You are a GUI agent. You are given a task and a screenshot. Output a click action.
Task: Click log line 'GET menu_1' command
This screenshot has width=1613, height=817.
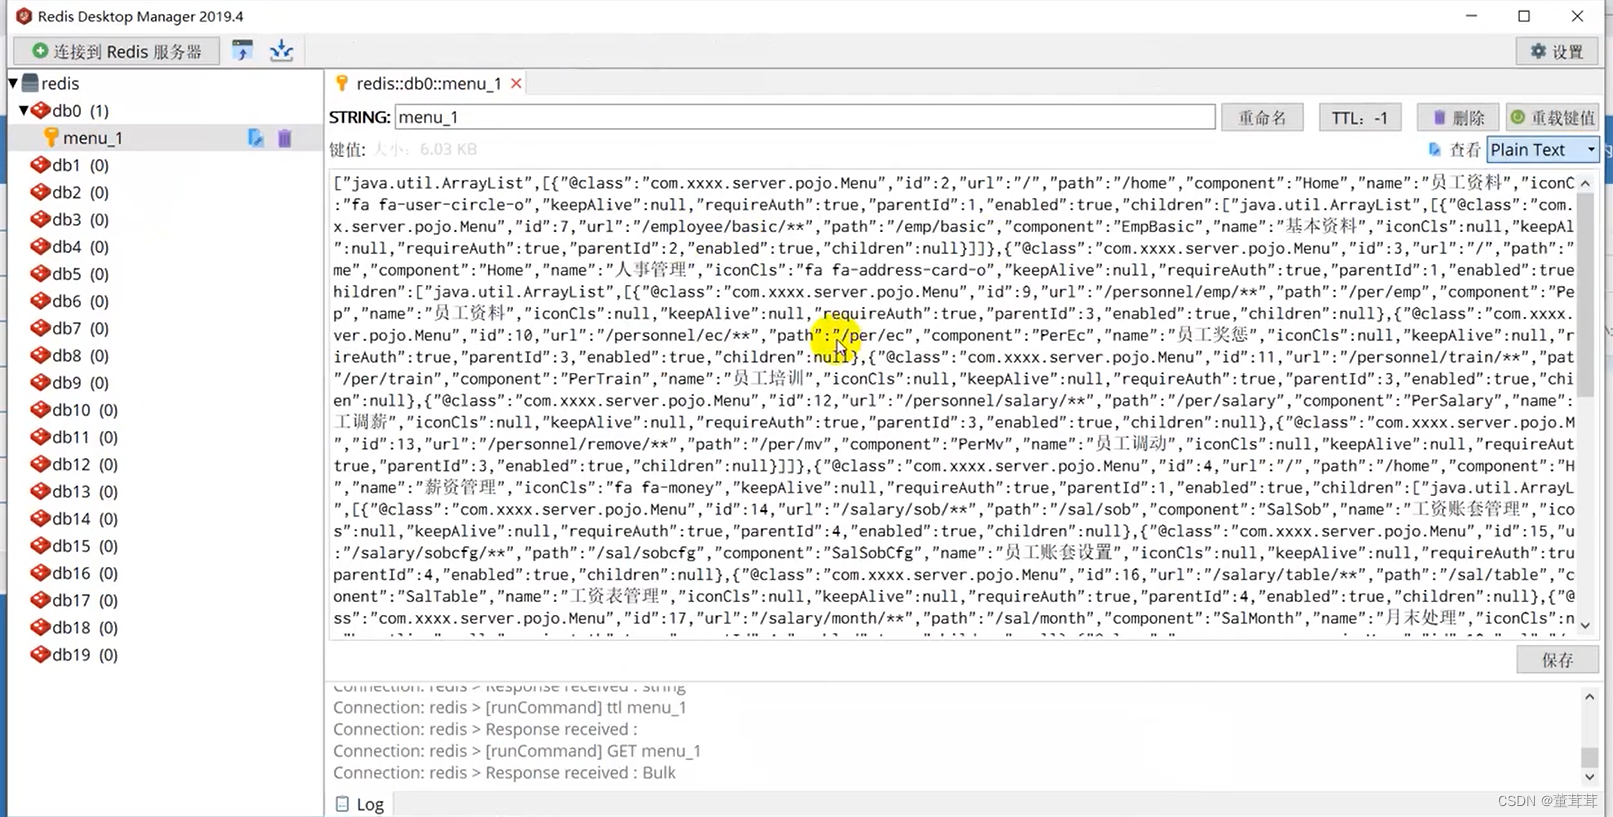[x=517, y=751]
